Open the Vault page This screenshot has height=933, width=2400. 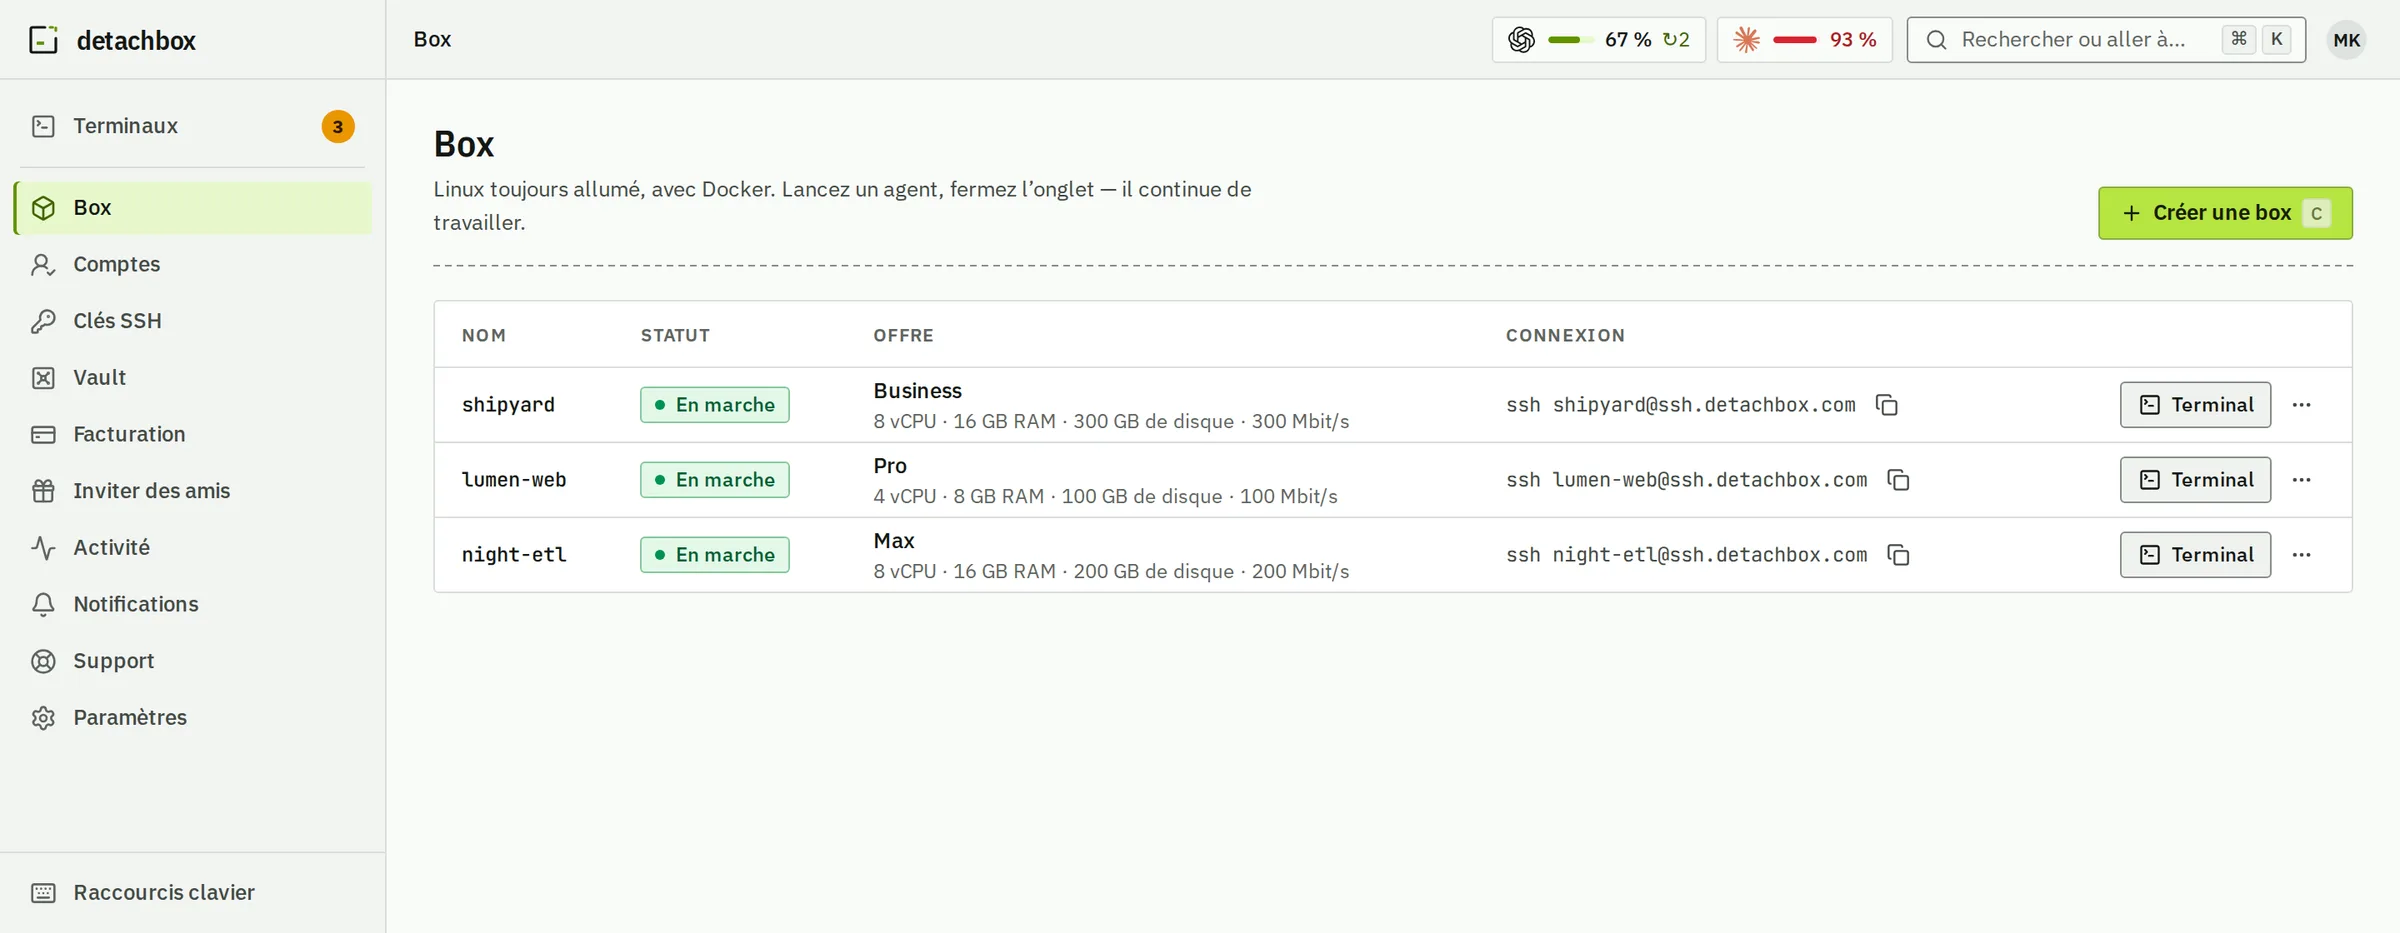(x=193, y=378)
